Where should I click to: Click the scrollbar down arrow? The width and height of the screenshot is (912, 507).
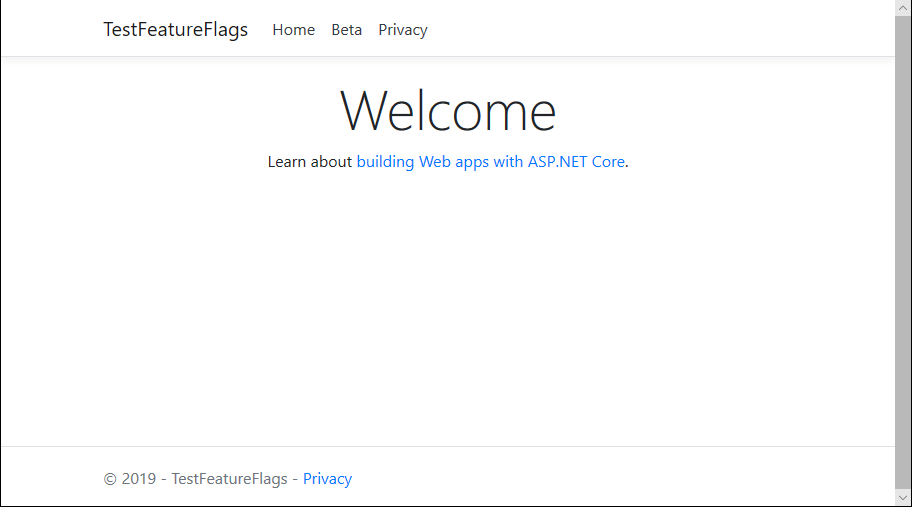tap(903, 498)
